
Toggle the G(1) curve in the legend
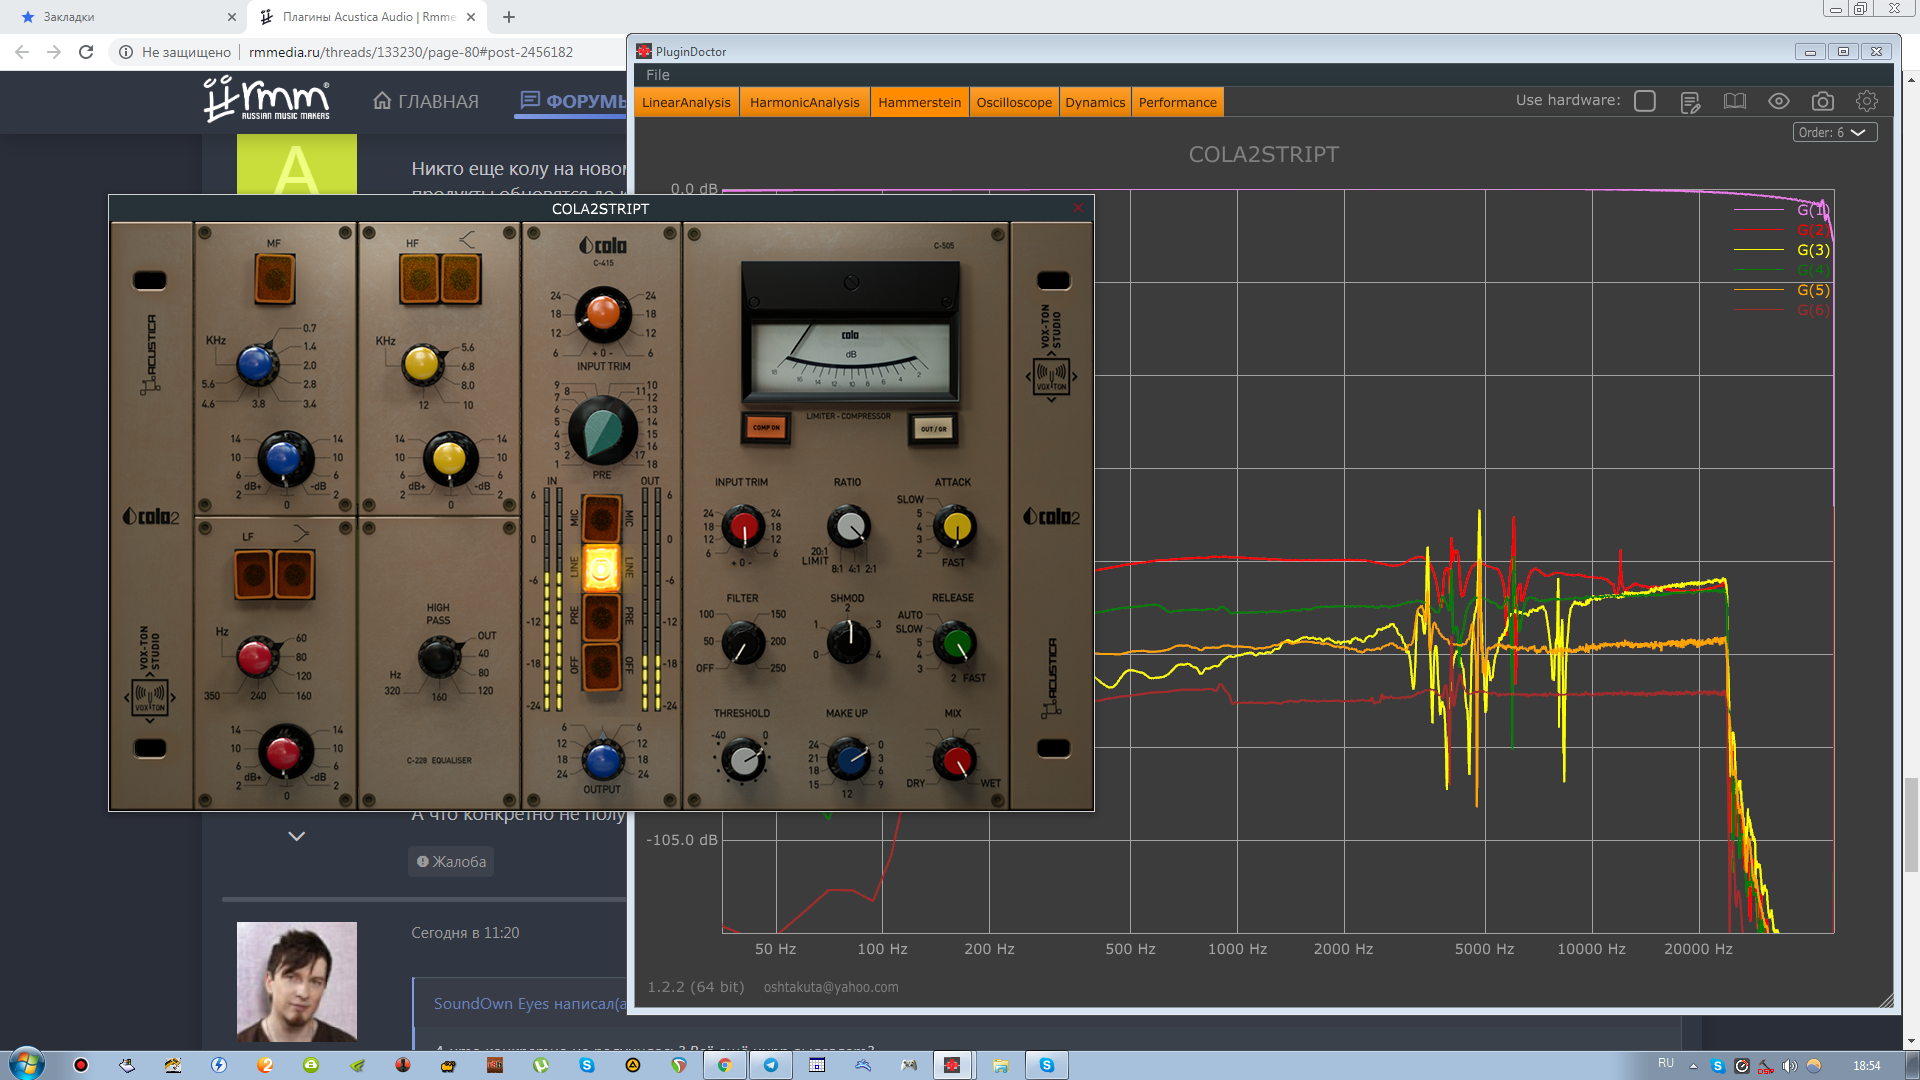[1812, 210]
